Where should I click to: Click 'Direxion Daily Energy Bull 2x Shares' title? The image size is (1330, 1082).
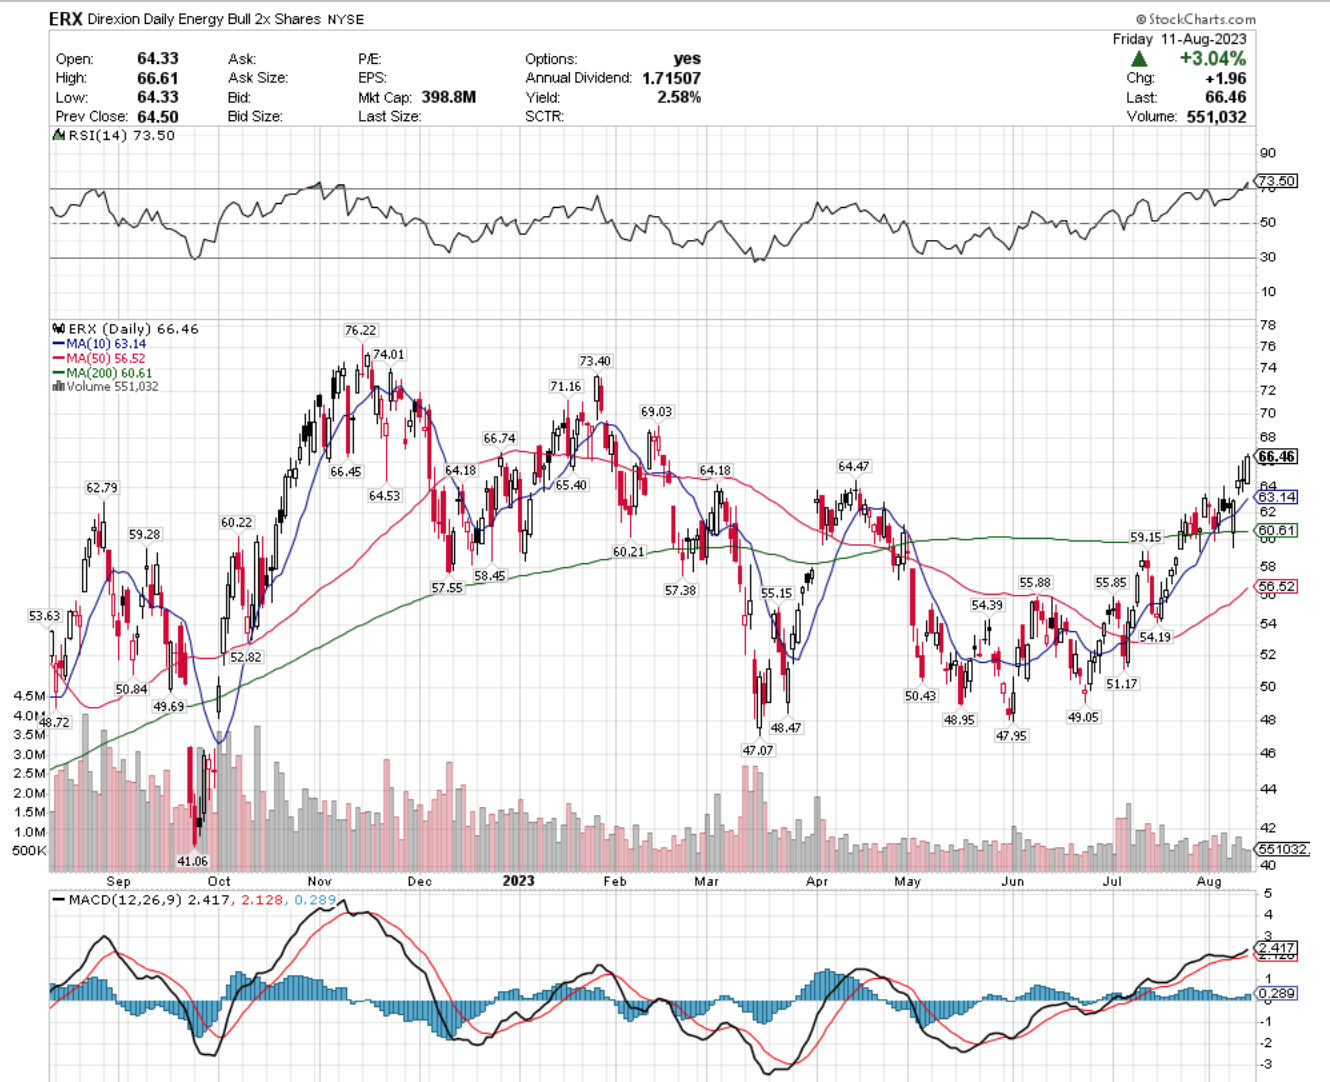(205, 19)
